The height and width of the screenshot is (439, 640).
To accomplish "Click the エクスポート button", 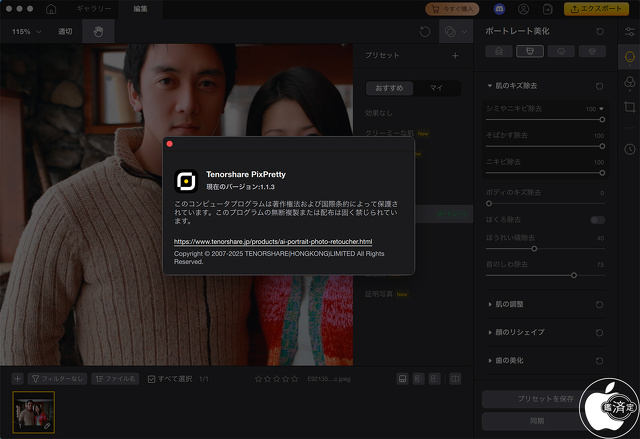I will click(x=596, y=9).
